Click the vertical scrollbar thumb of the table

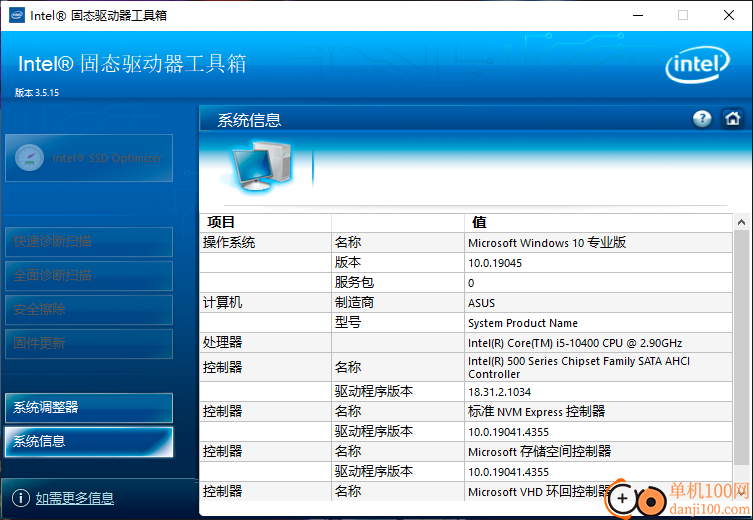[x=741, y=347]
